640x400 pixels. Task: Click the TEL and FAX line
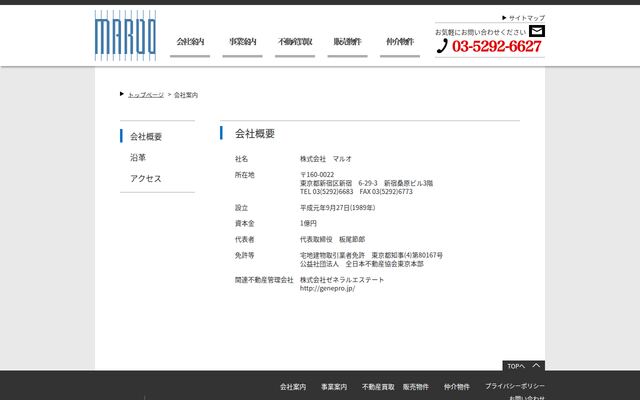click(x=356, y=191)
